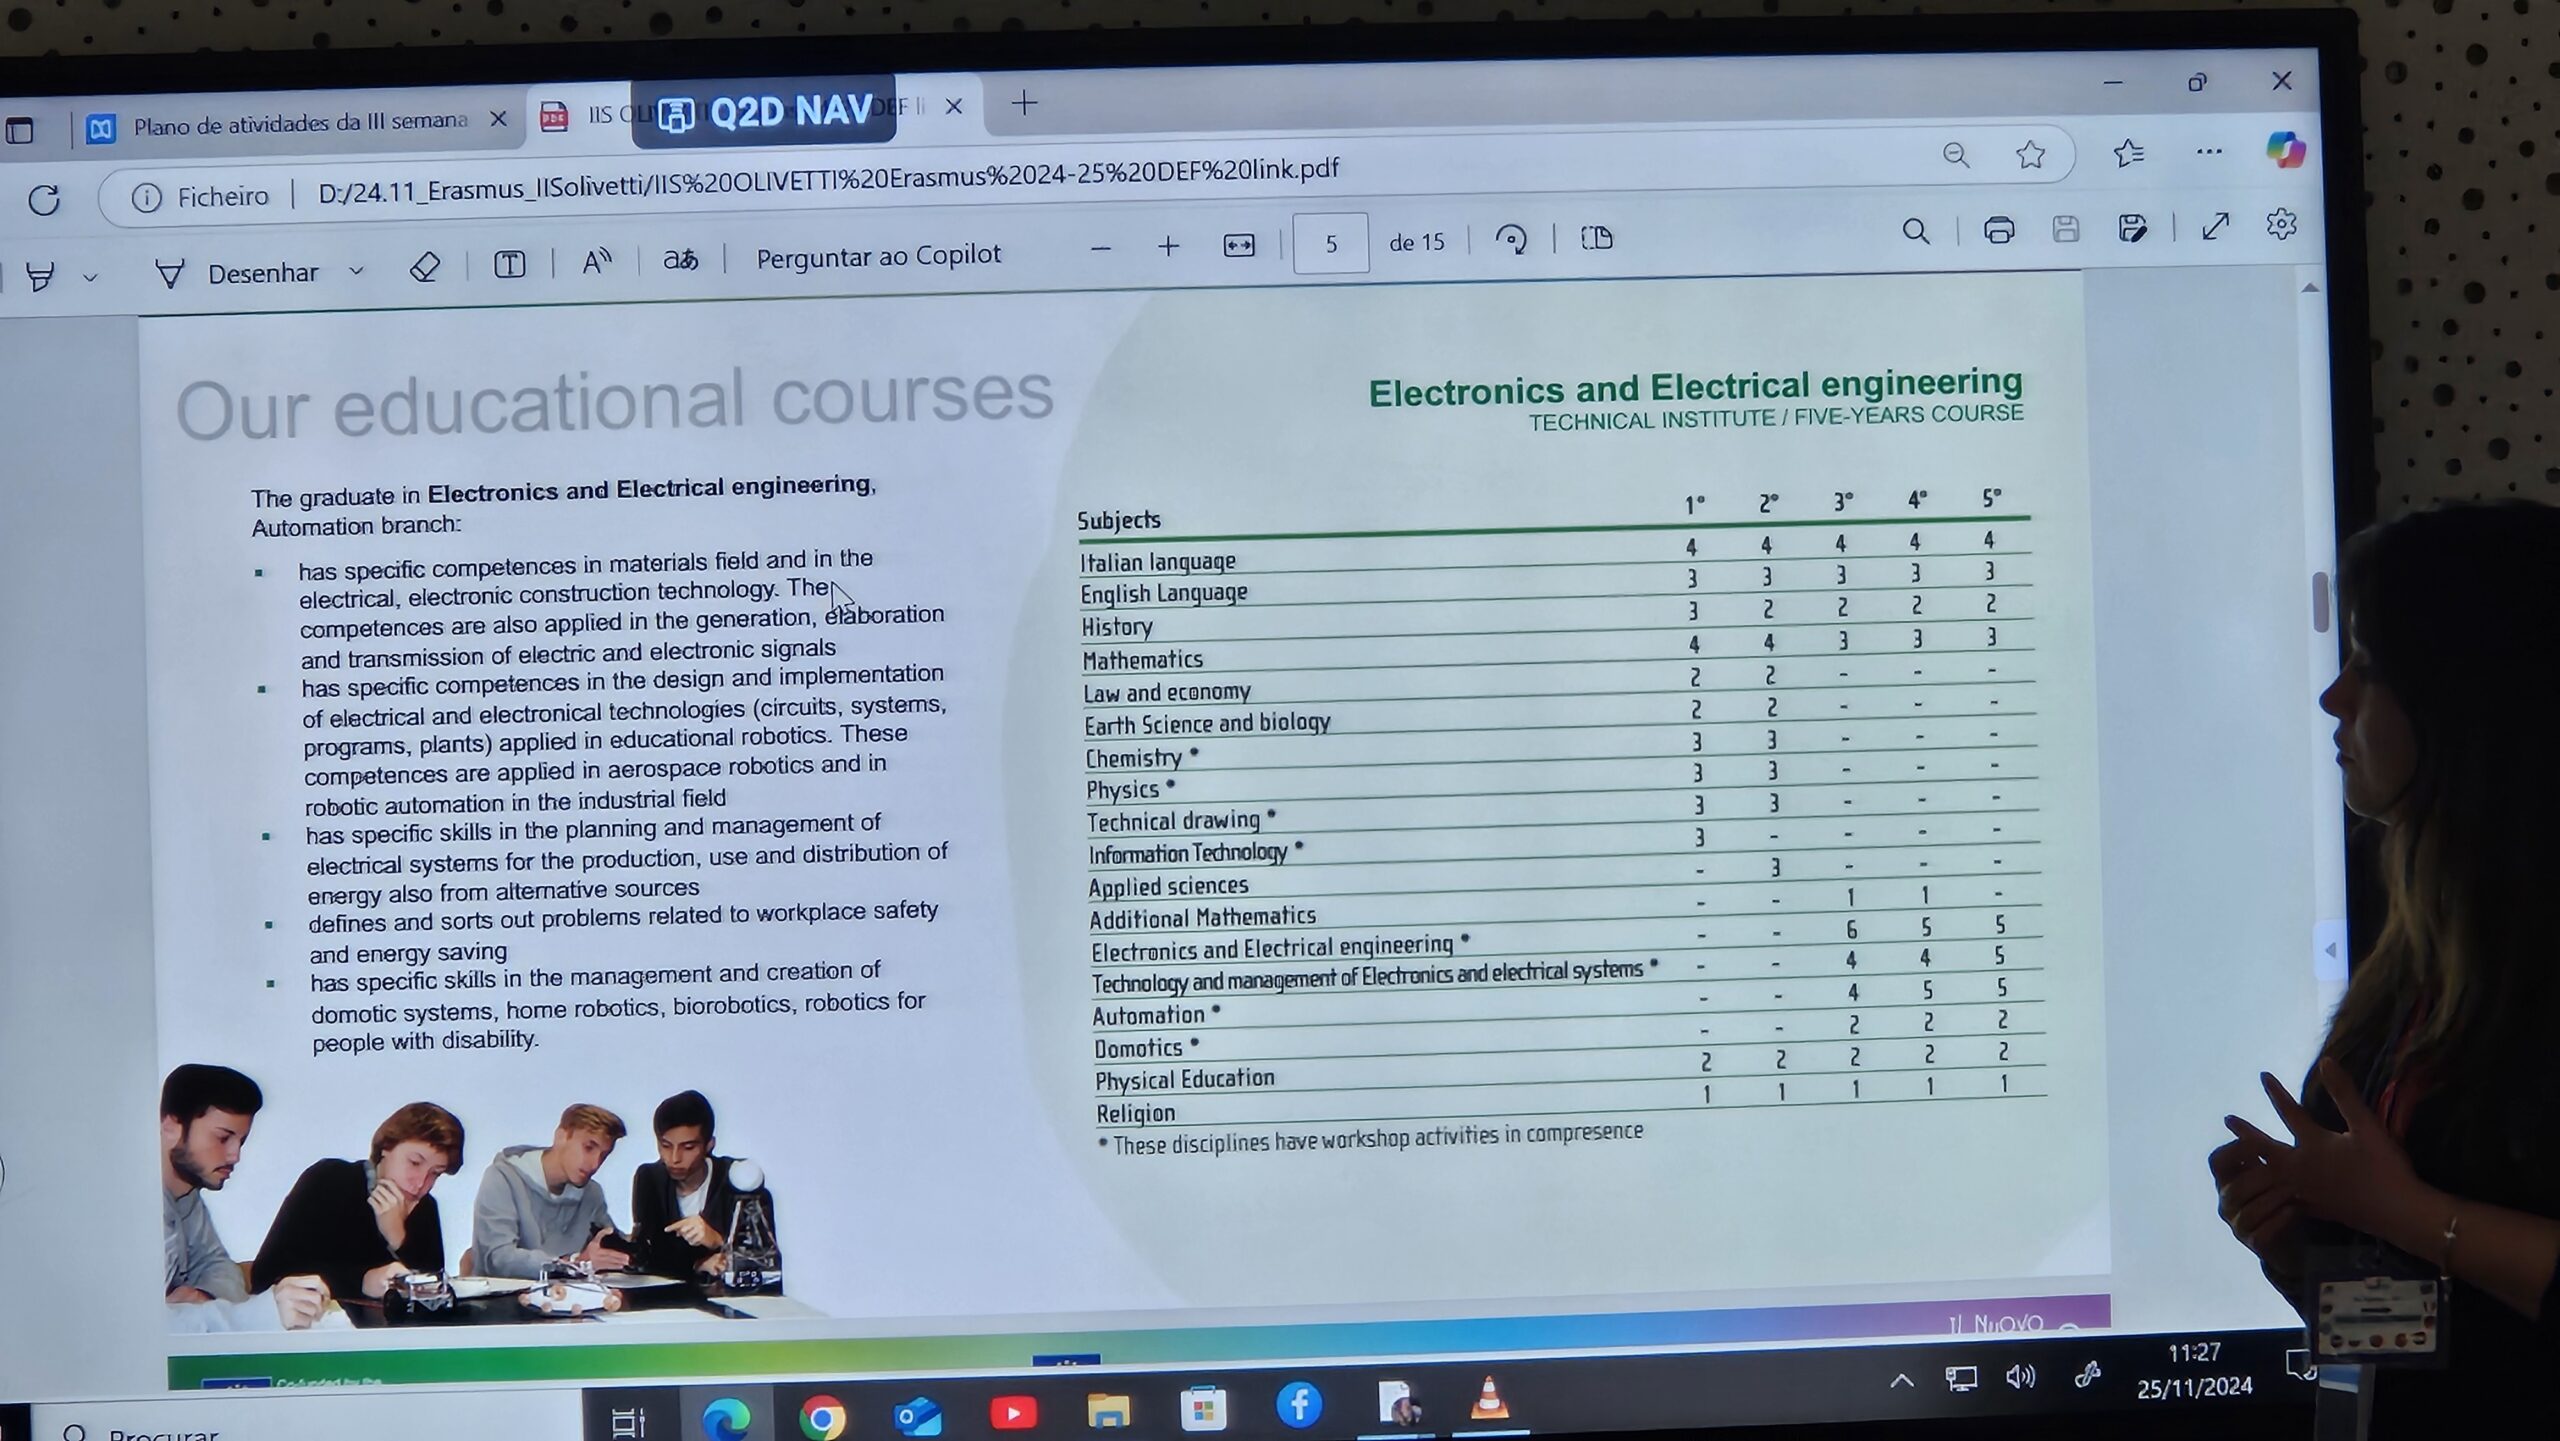The height and width of the screenshot is (1441, 2560).
Task: Click Perguntar ao Copilot button
Action: (878, 256)
